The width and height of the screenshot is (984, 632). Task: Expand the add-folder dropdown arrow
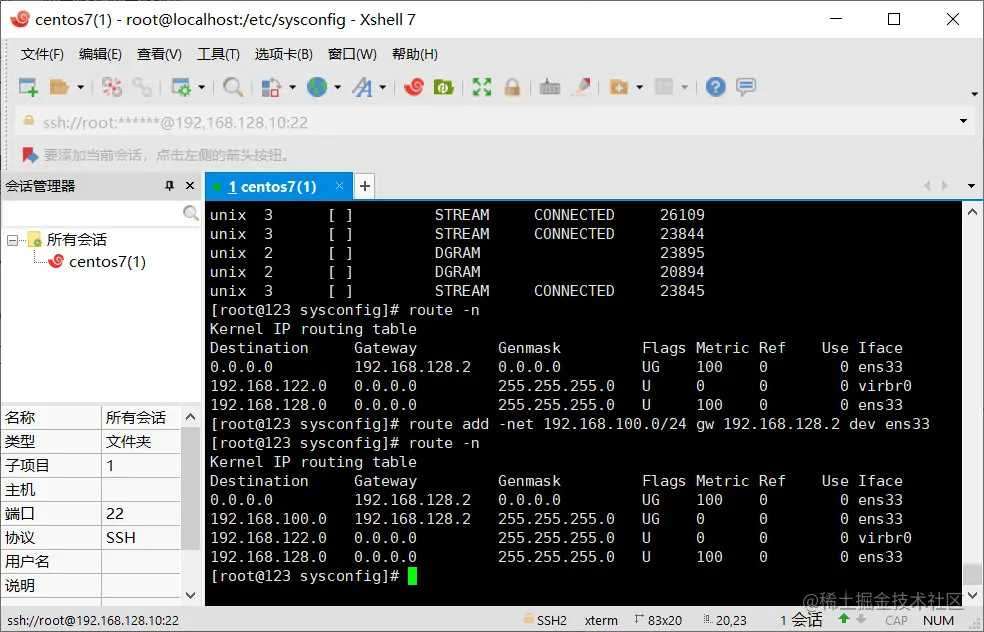pyautogui.click(x=639, y=87)
